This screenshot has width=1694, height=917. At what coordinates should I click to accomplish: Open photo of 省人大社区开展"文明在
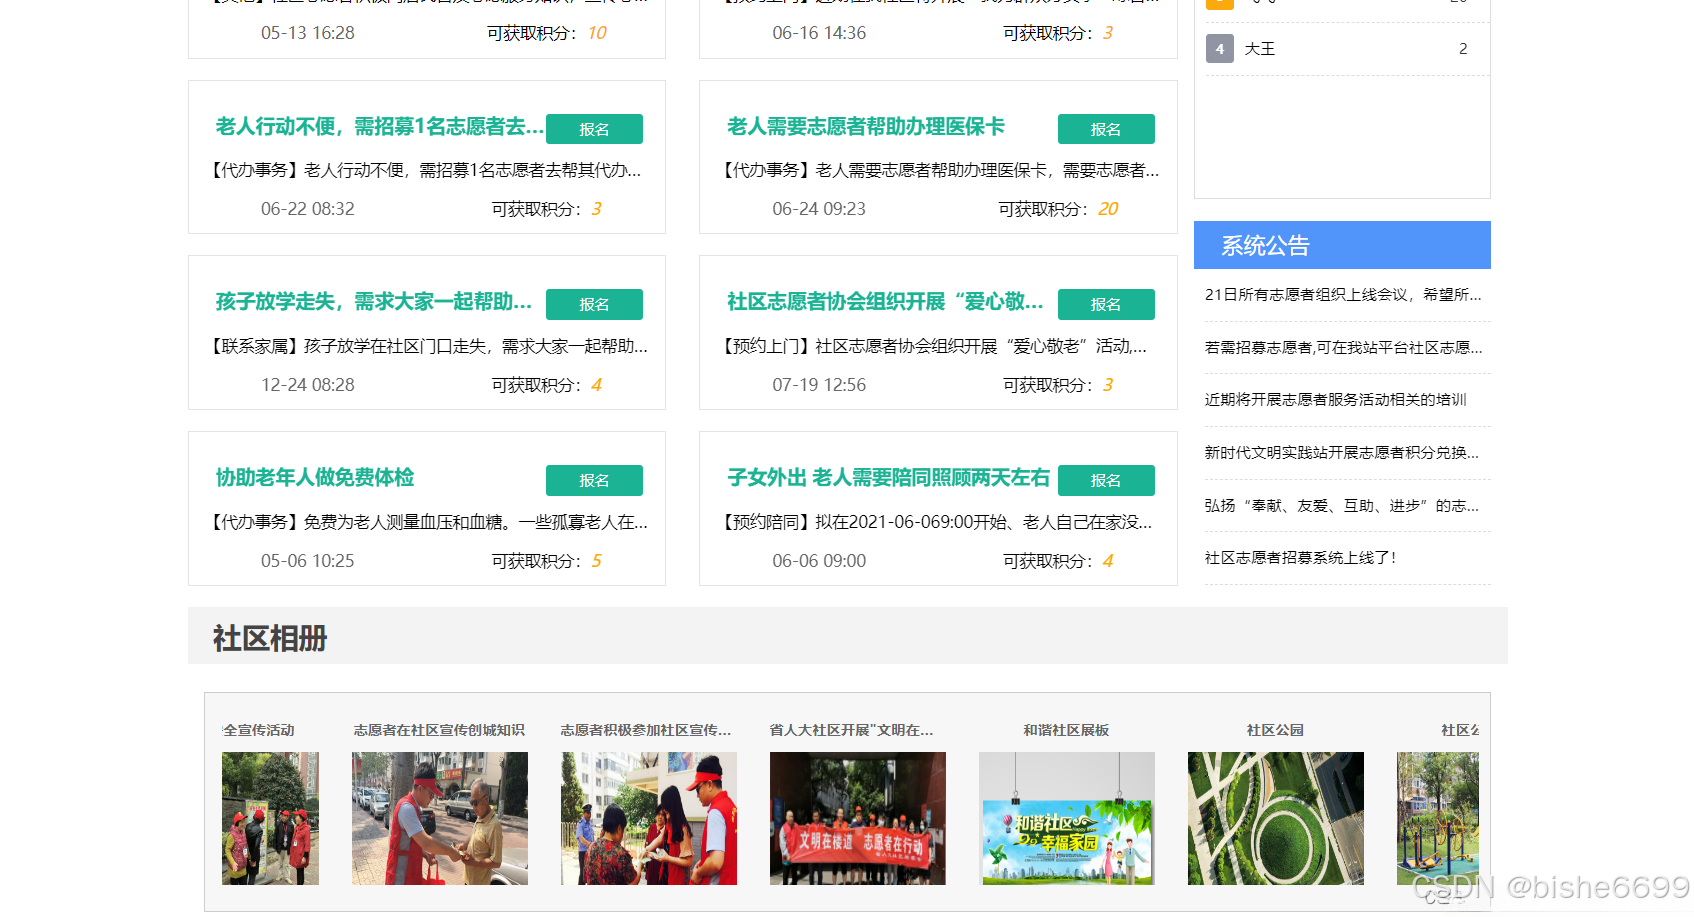tap(858, 818)
